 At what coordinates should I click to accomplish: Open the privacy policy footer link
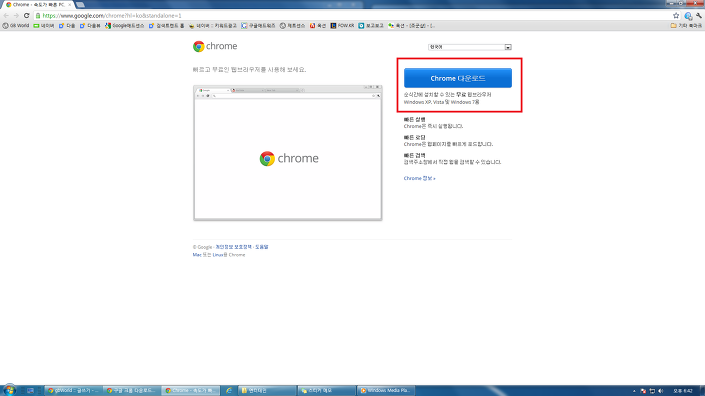[233, 247]
